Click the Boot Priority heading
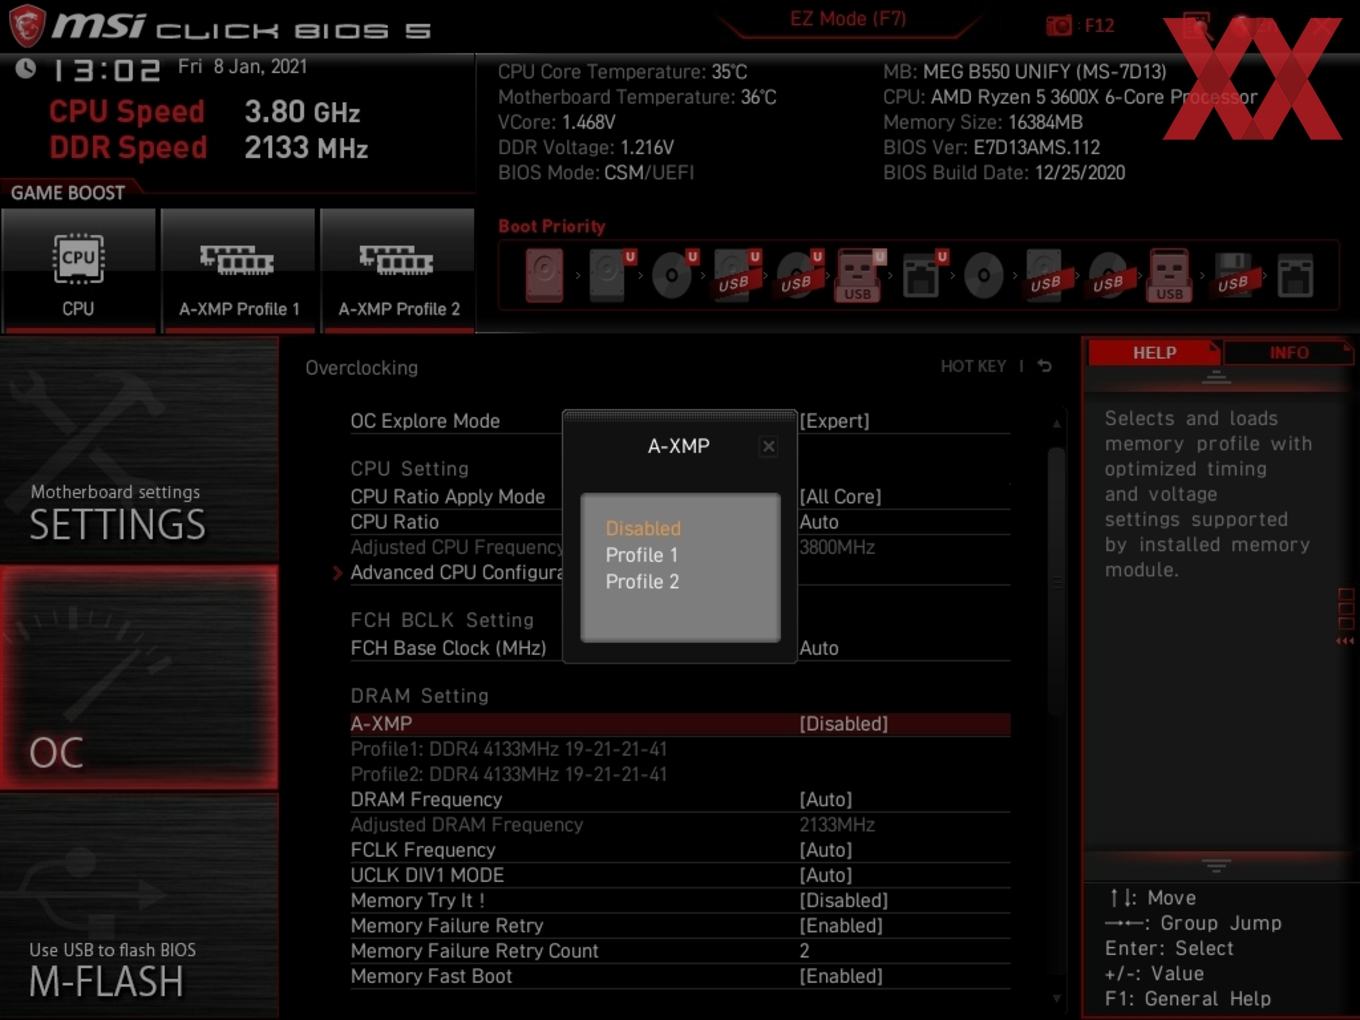 point(551,226)
